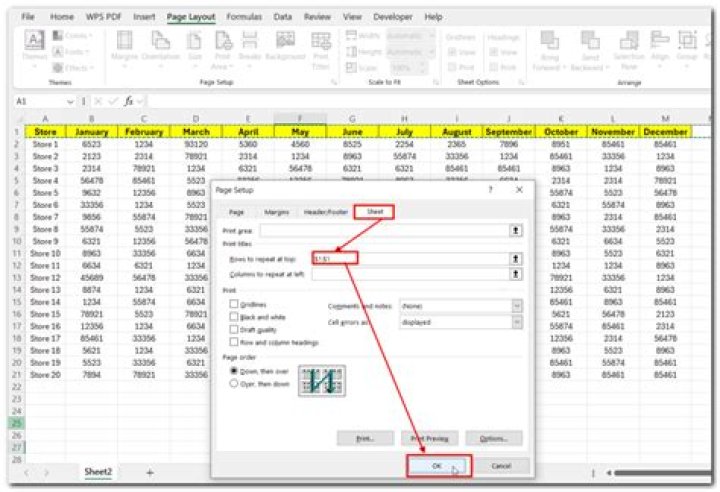
Task: Select the Store 20 cell
Action: coord(45,375)
